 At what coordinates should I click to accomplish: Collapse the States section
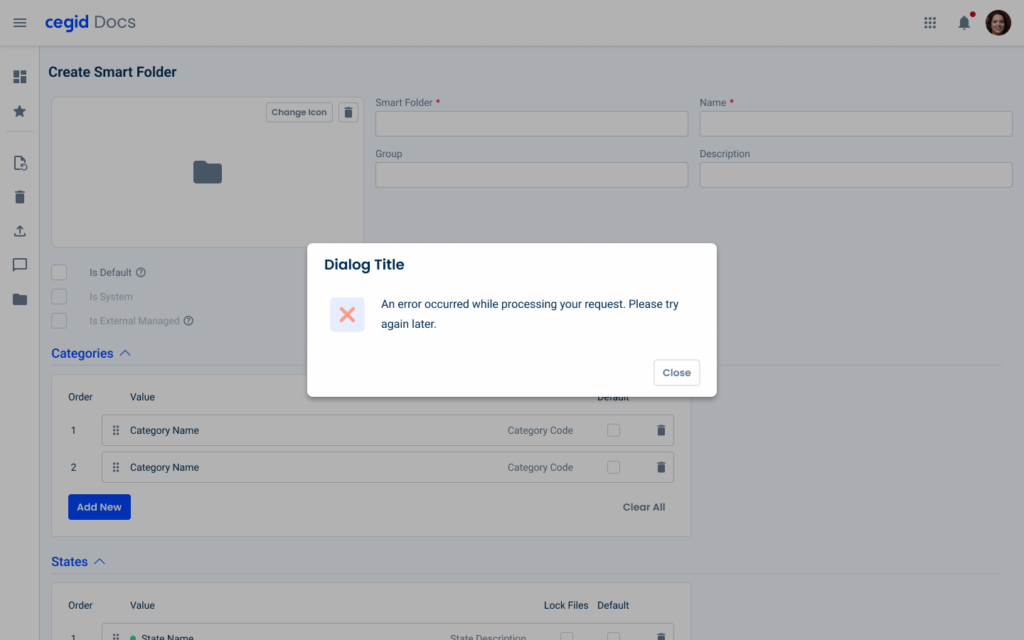point(100,561)
